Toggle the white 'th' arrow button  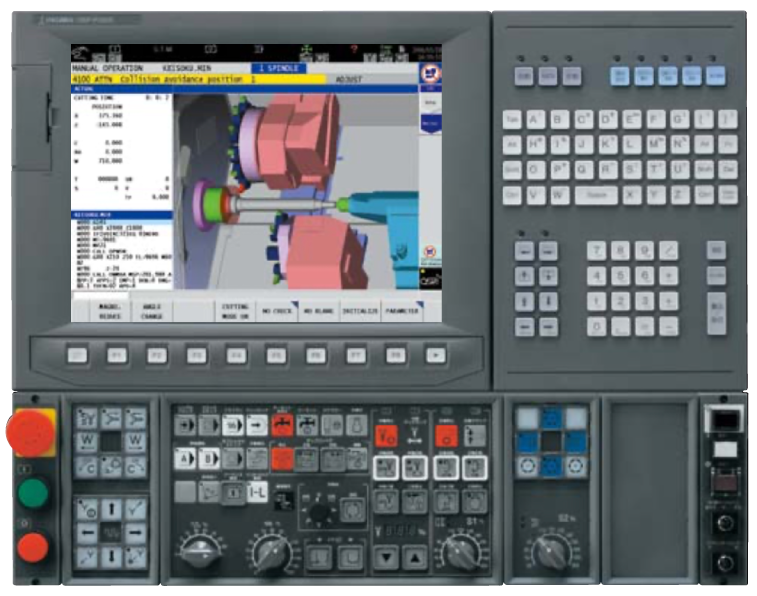point(233,425)
